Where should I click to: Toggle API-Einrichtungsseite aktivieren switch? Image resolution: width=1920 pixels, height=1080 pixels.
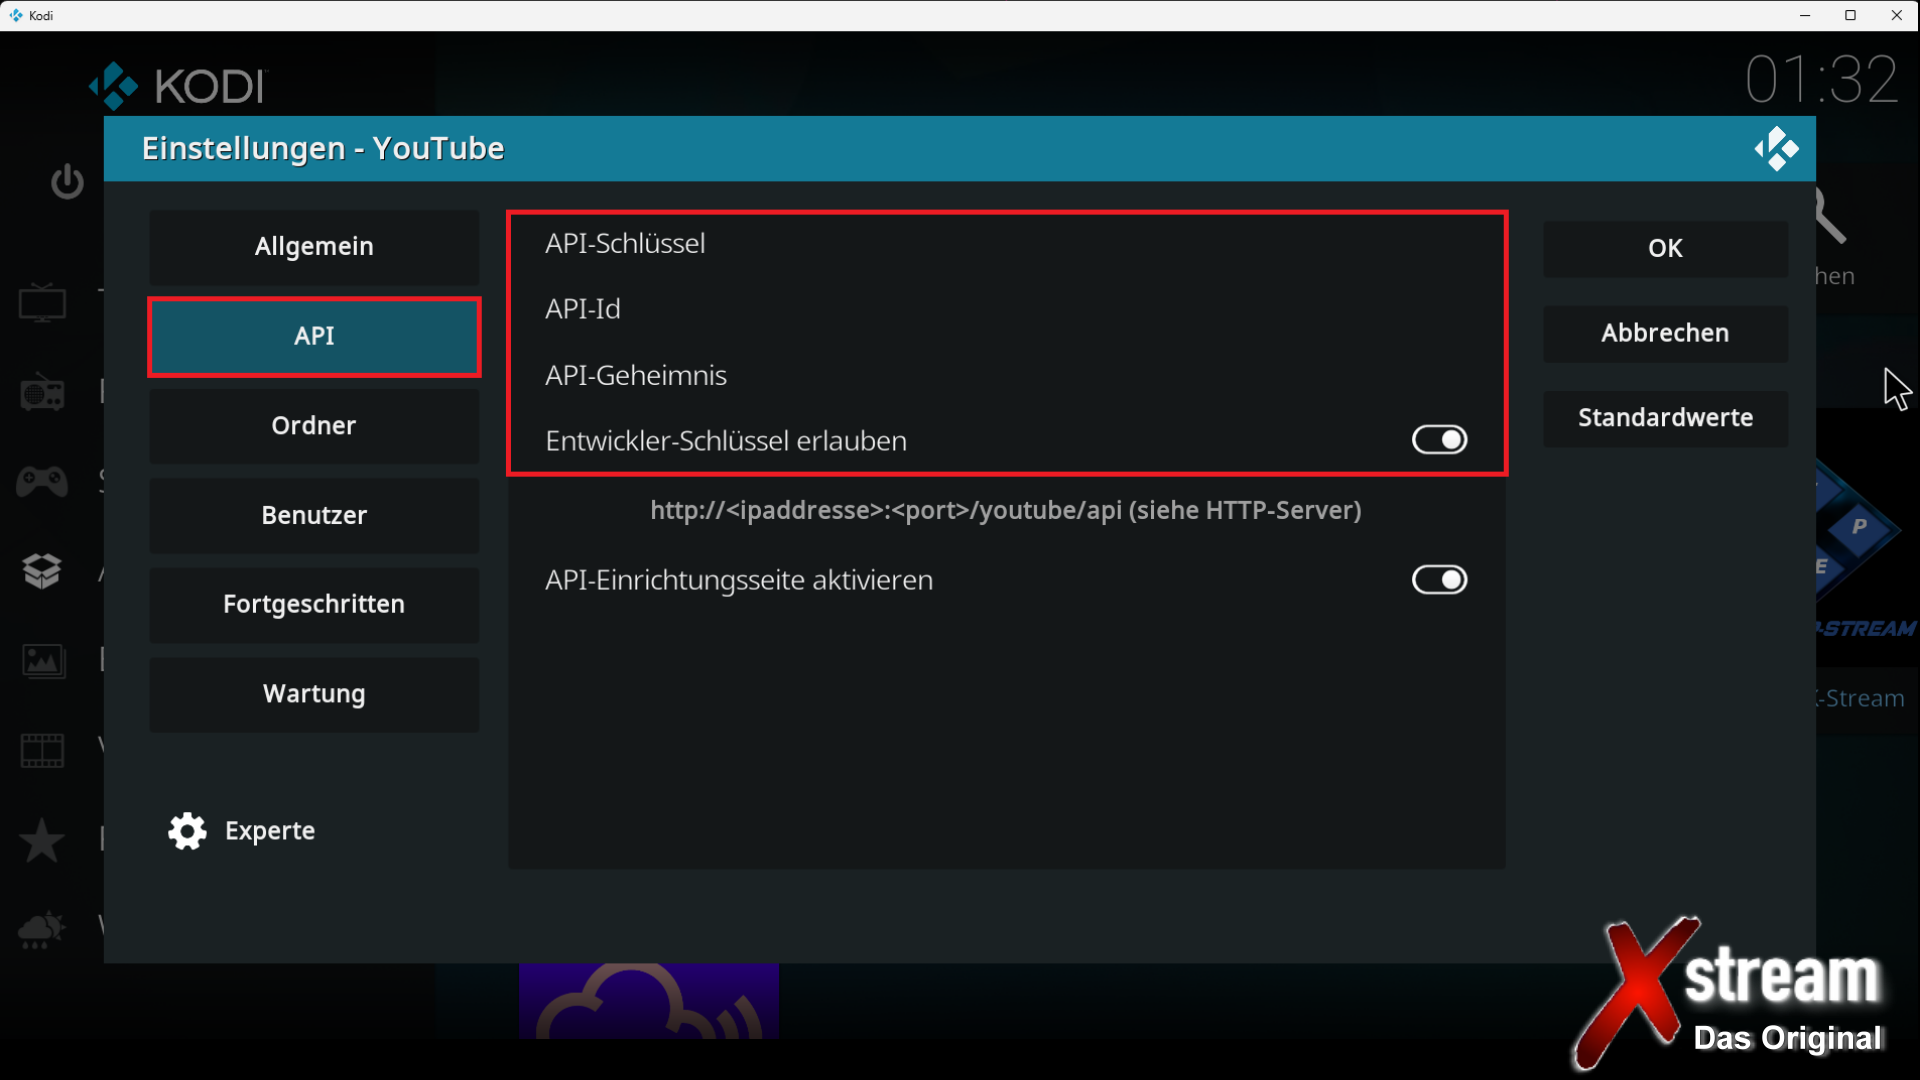[1439, 580]
